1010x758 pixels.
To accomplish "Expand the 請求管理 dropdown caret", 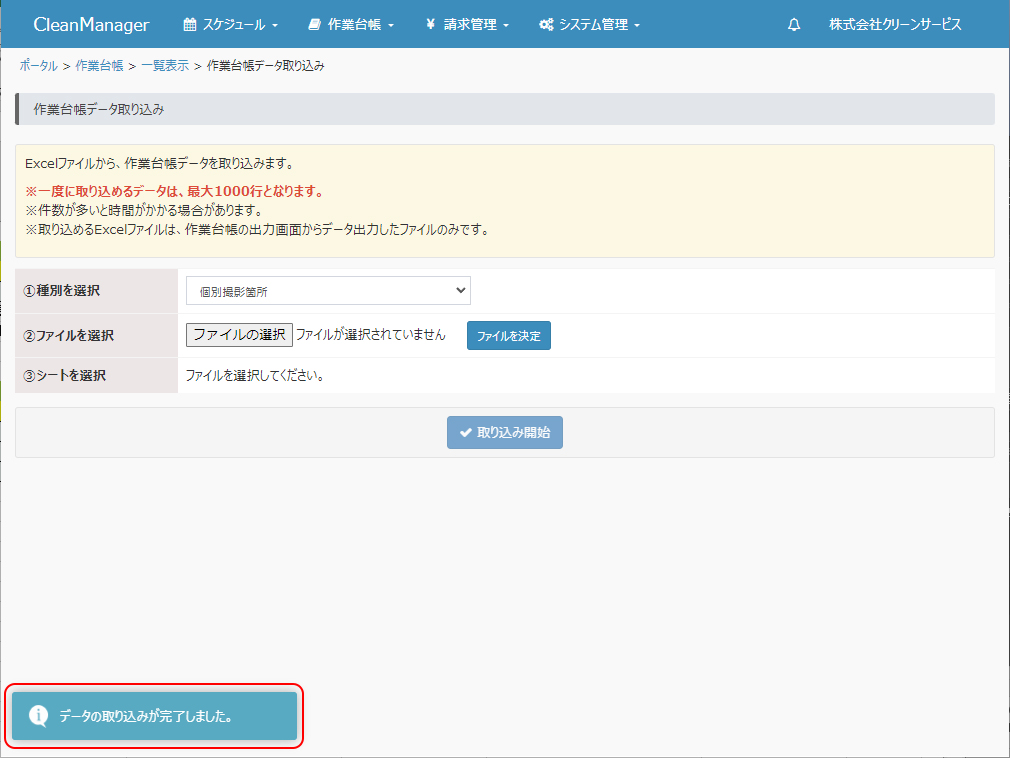I will [506, 25].
